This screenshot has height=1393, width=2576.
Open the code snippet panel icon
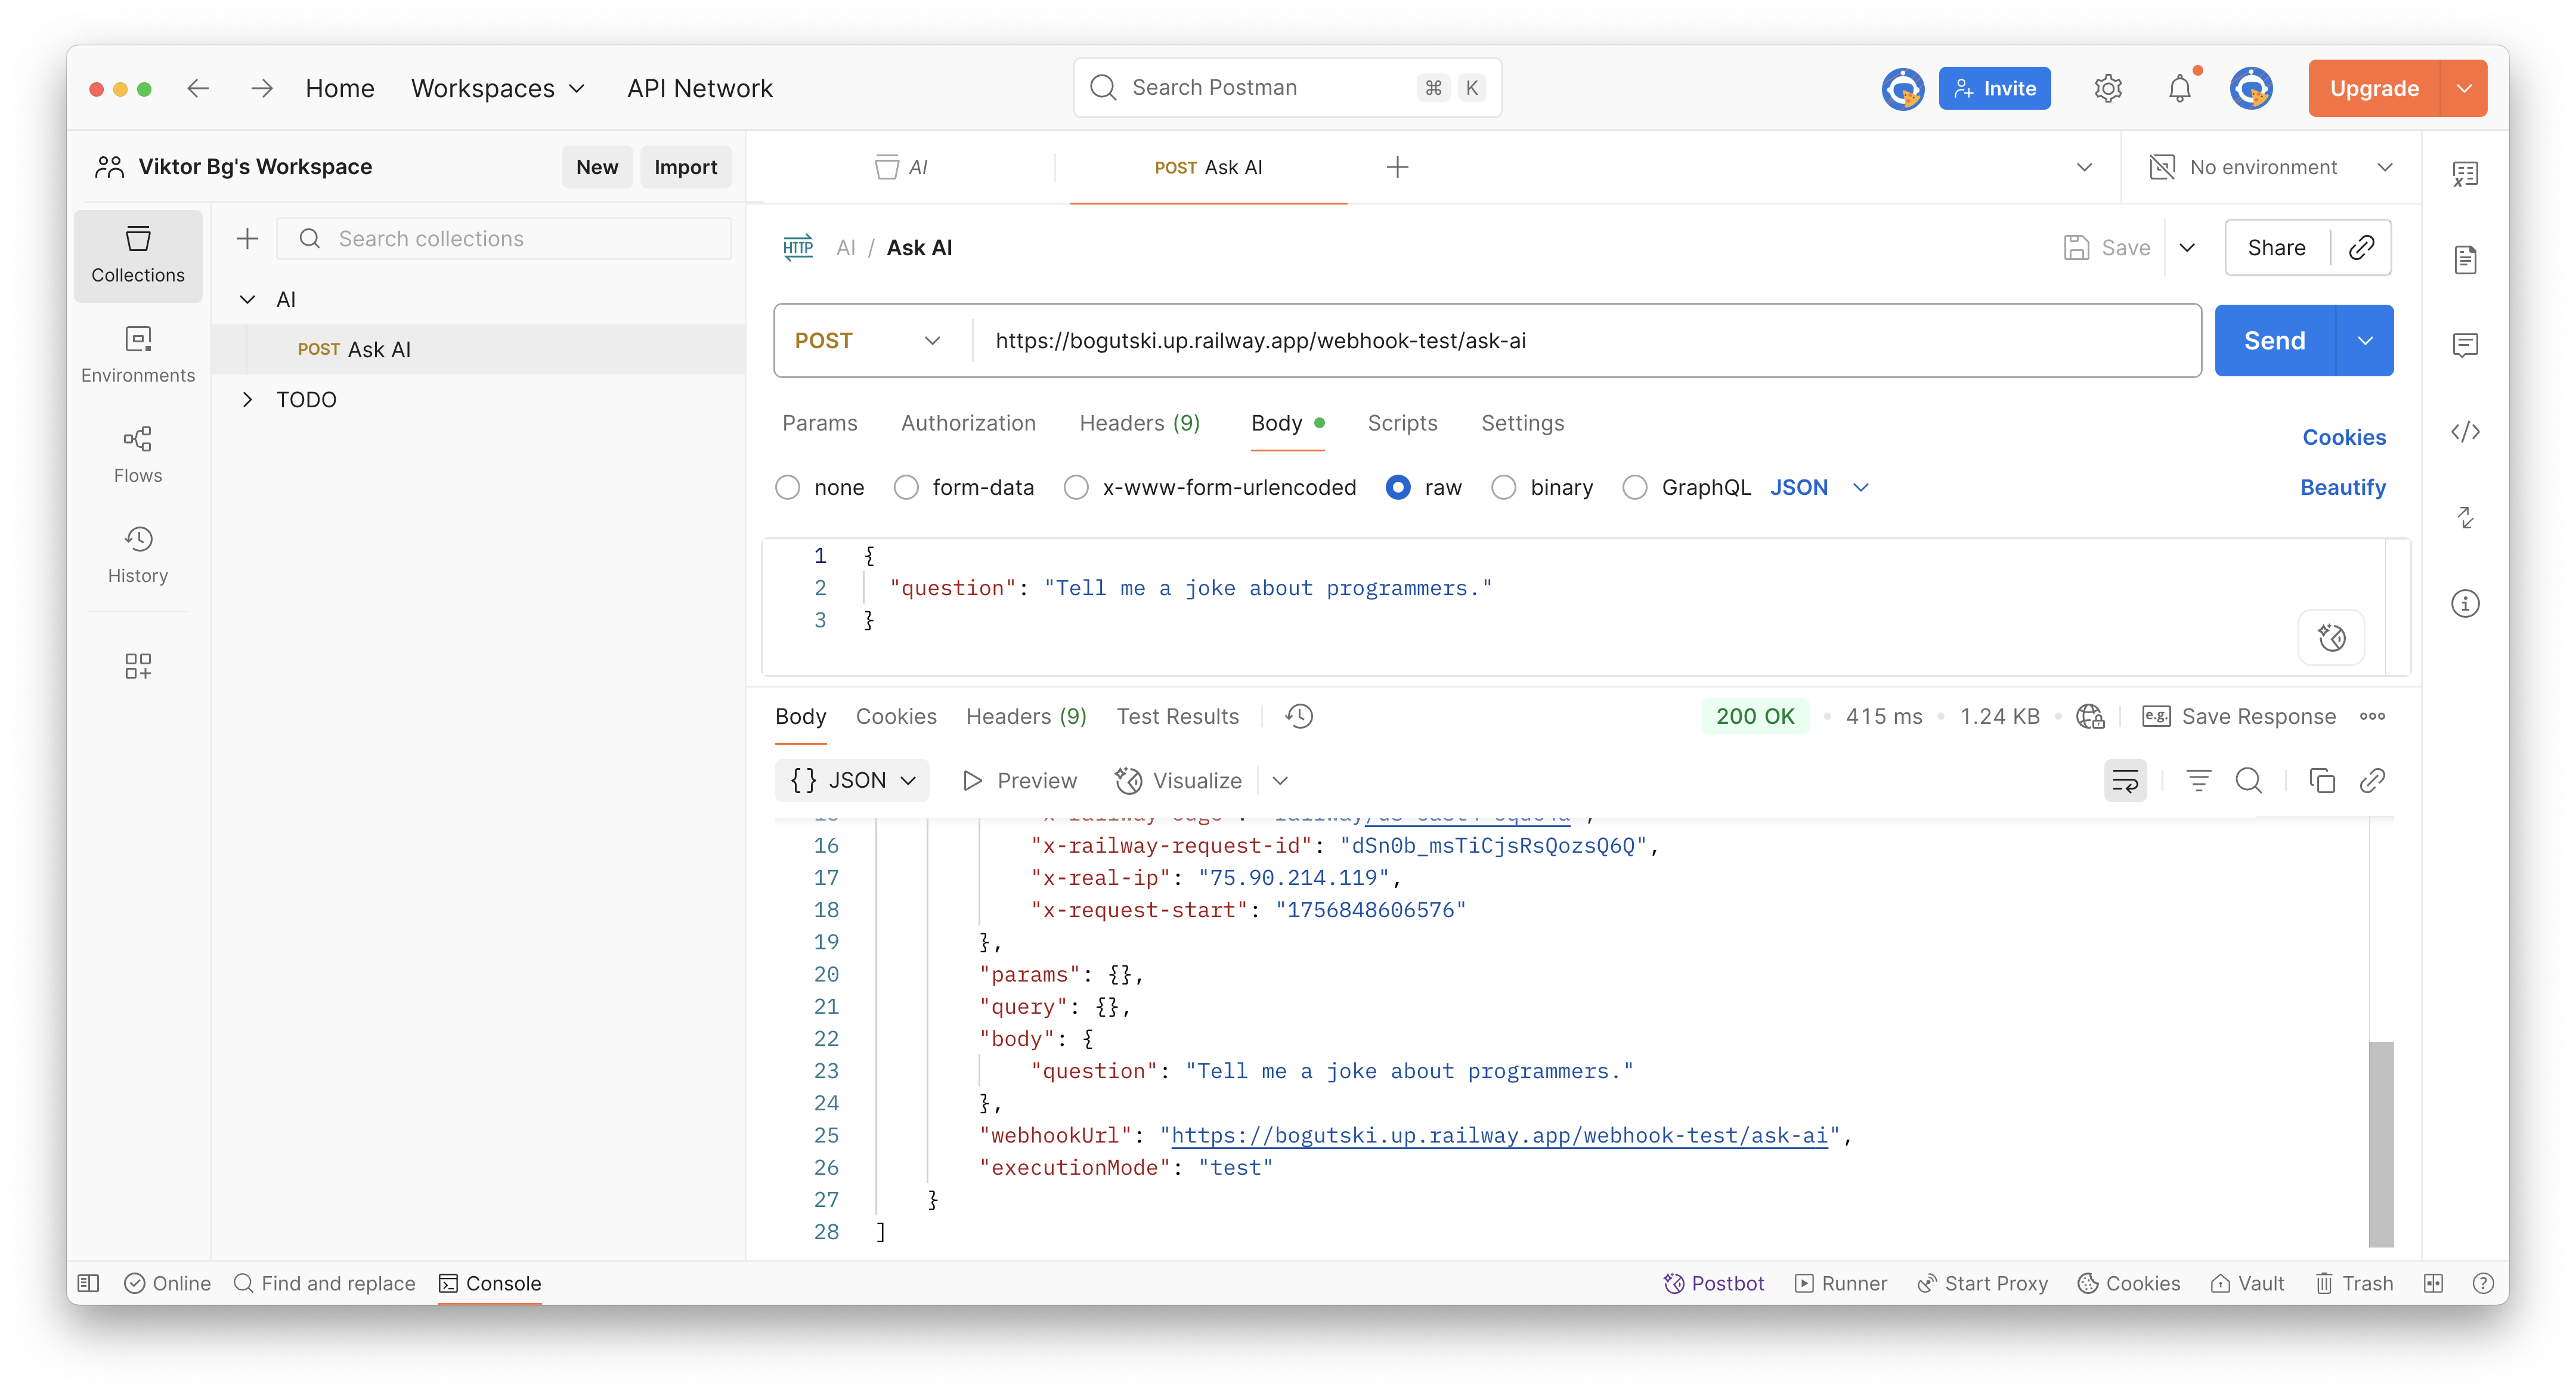[x=2465, y=432]
